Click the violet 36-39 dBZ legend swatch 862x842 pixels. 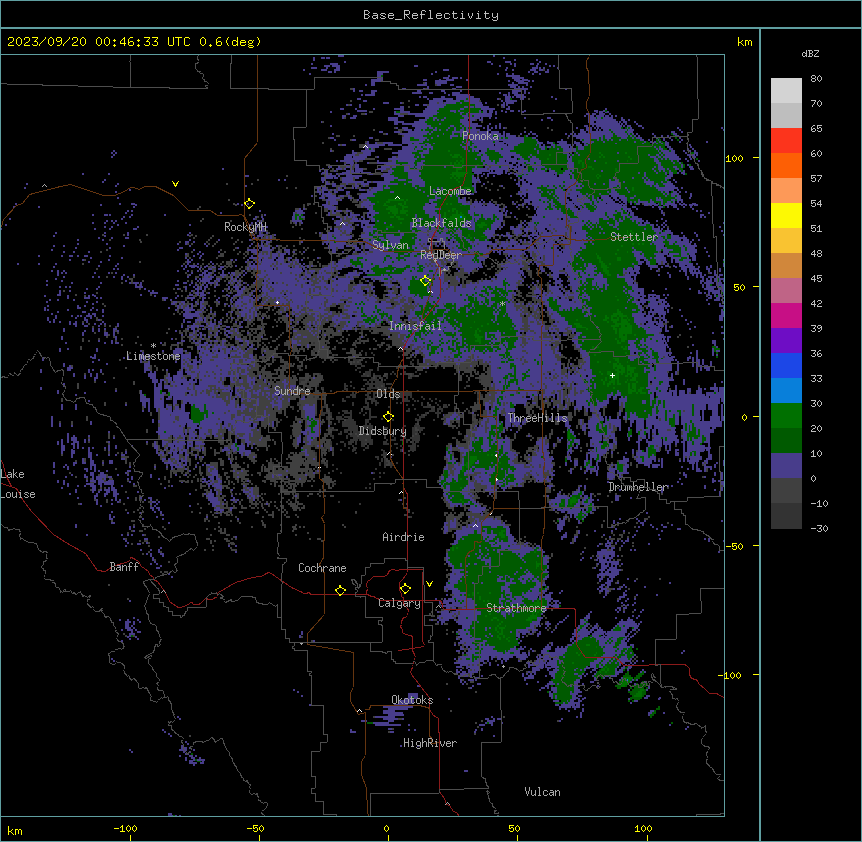786,341
